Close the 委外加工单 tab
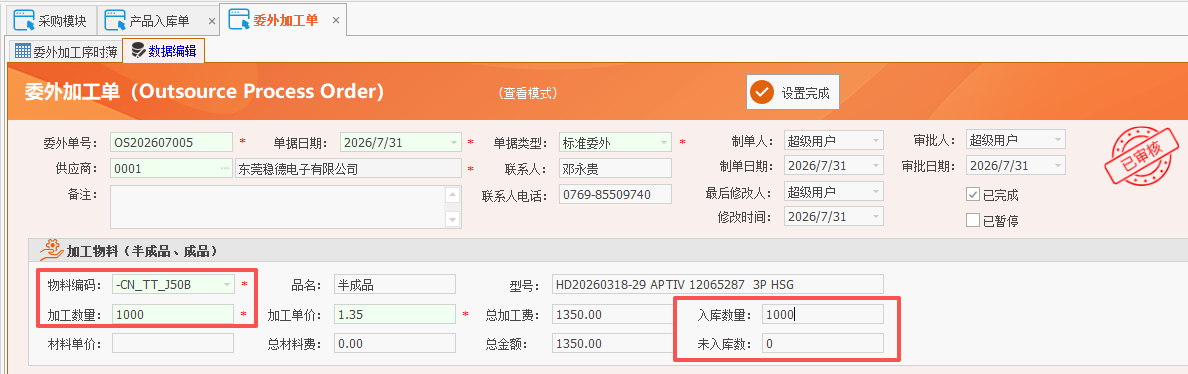 coord(336,19)
